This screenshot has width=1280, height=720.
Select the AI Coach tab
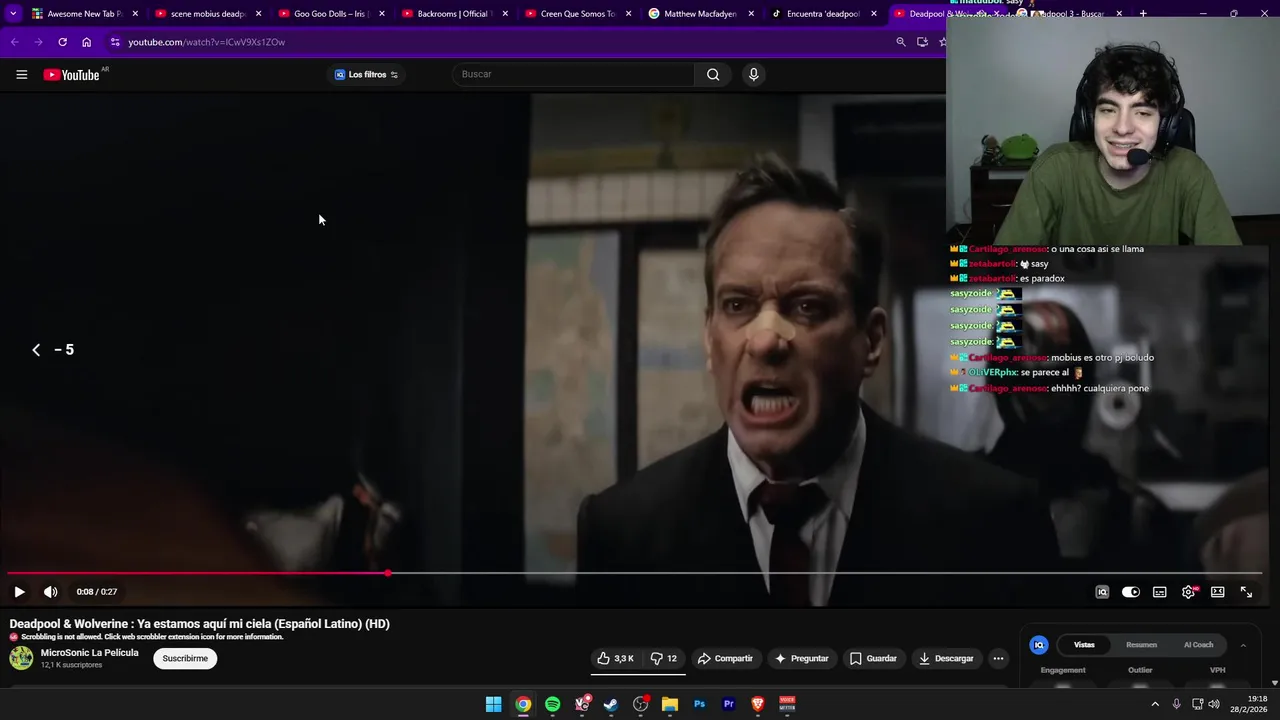click(x=1198, y=645)
